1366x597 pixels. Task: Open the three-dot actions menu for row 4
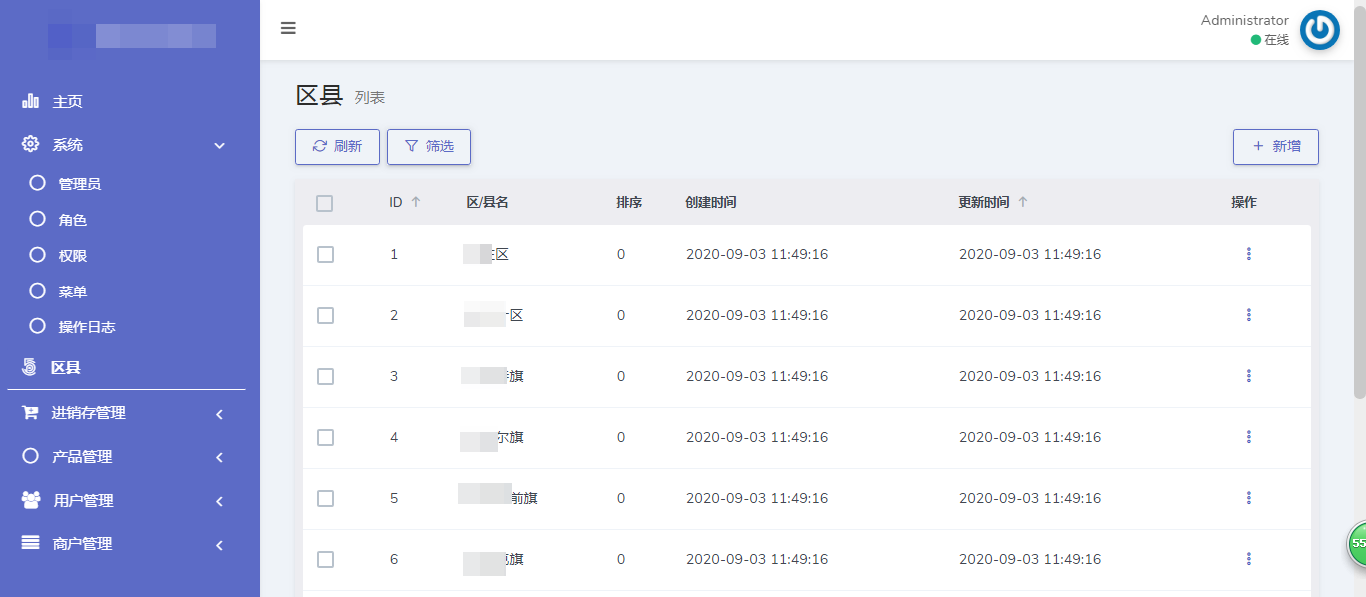pyautogui.click(x=1248, y=437)
